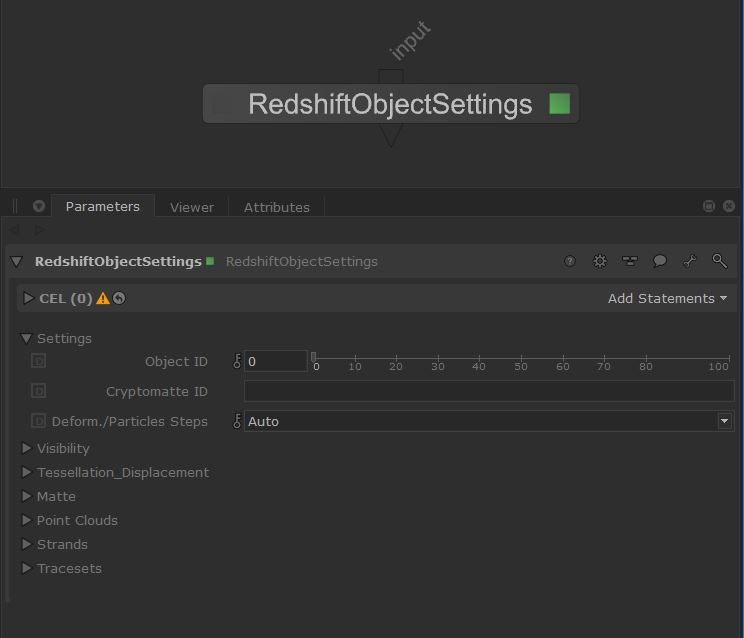Click green square beside parameter node name
The width and height of the screenshot is (744, 638).
tap(210, 261)
